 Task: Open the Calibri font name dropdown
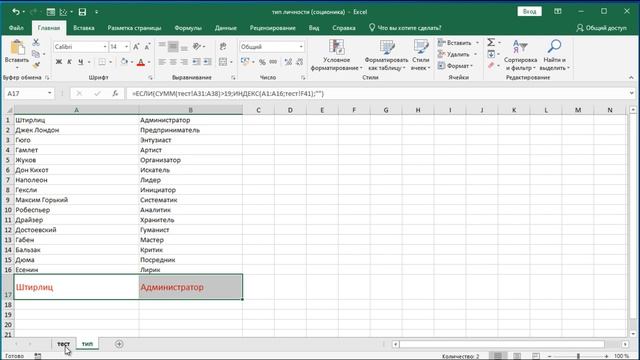pyautogui.click(x=105, y=47)
